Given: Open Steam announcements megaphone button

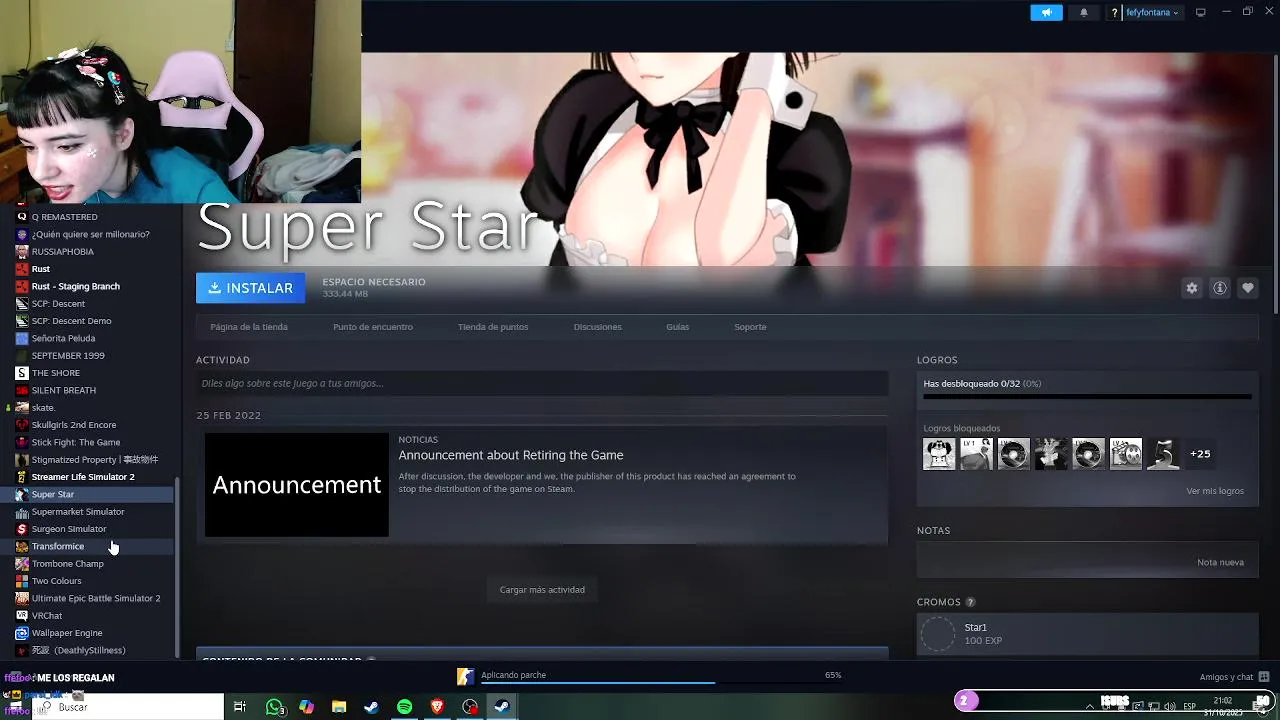Looking at the screenshot, I should (x=1046, y=13).
